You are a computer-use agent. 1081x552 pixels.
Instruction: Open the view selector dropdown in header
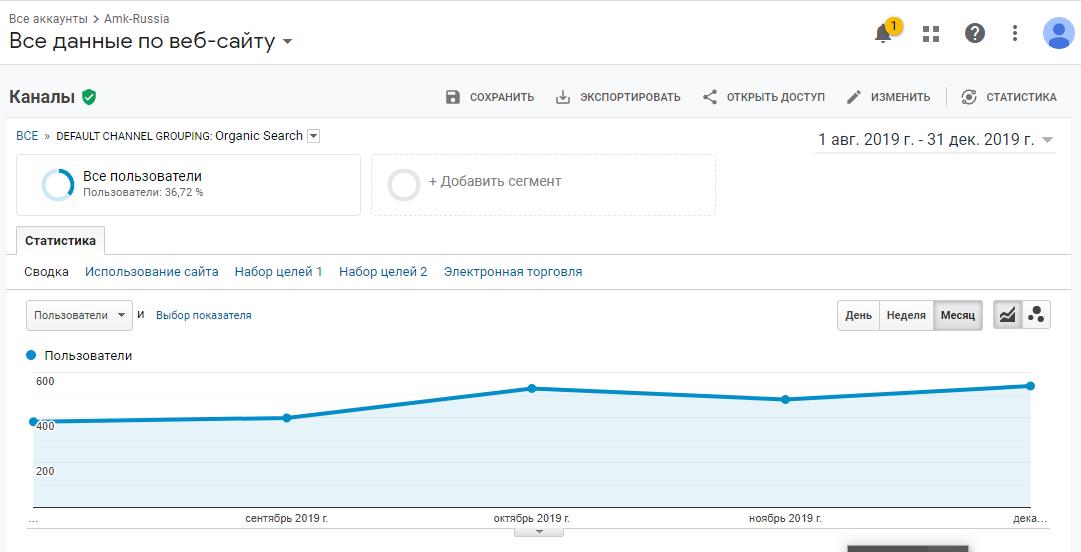click(288, 42)
